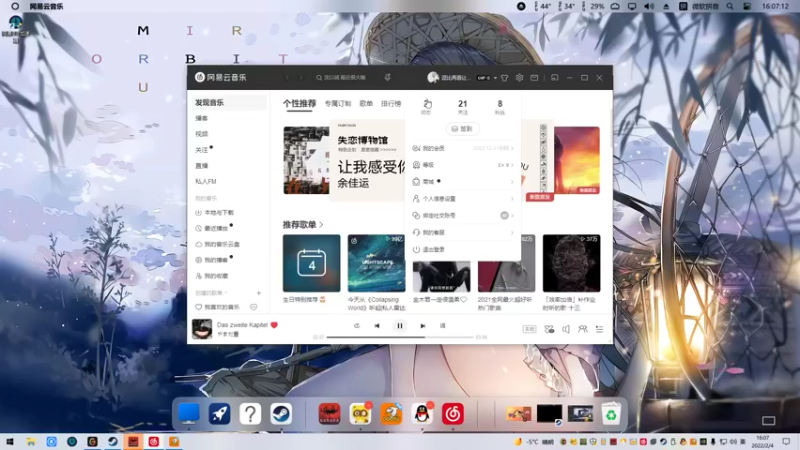This screenshot has width=800, height=450.
Task: Collapse the created playlists section arrow
Action: click(x=226, y=293)
